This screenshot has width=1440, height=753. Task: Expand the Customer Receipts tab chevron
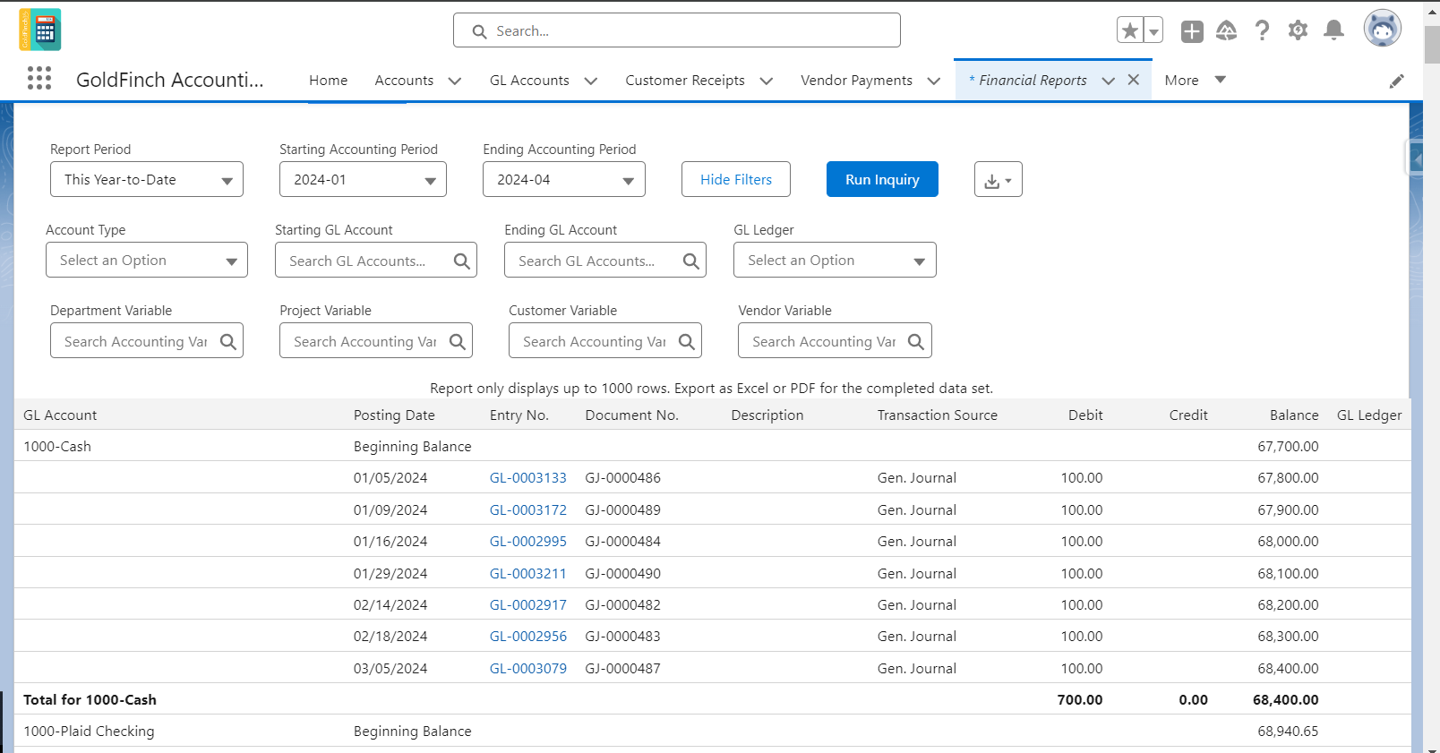pyautogui.click(x=767, y=81)
